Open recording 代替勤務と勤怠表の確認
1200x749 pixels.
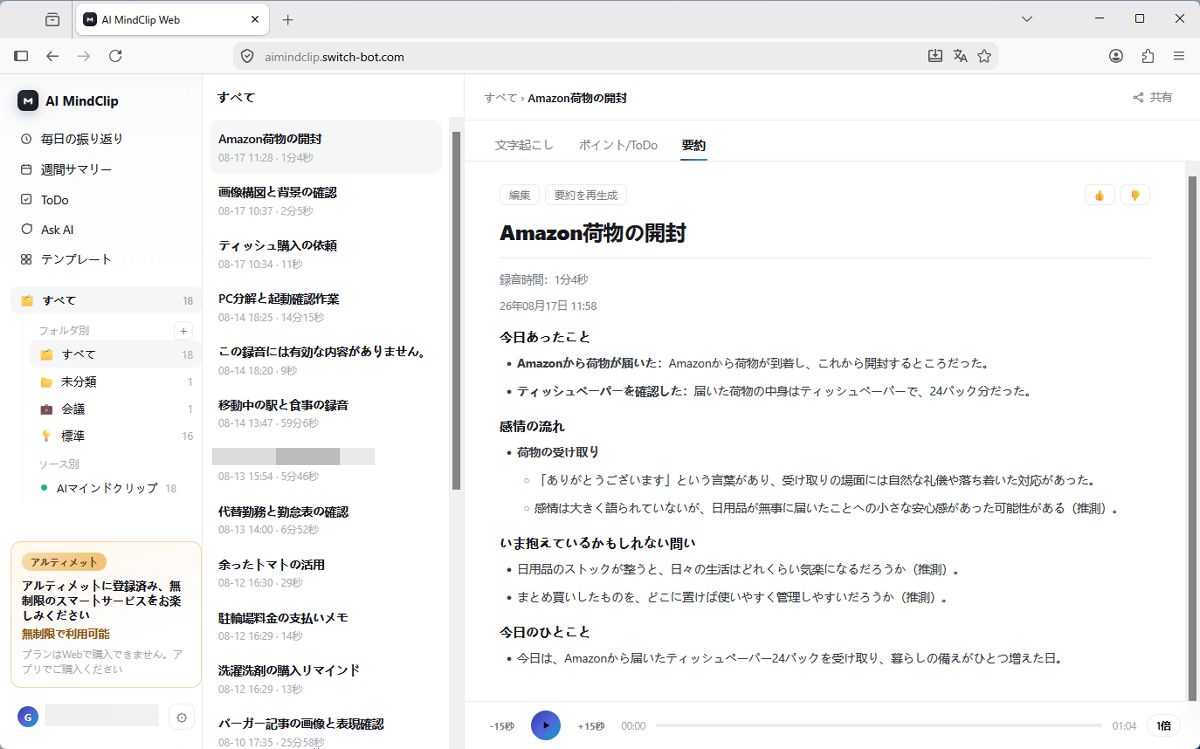326,519
